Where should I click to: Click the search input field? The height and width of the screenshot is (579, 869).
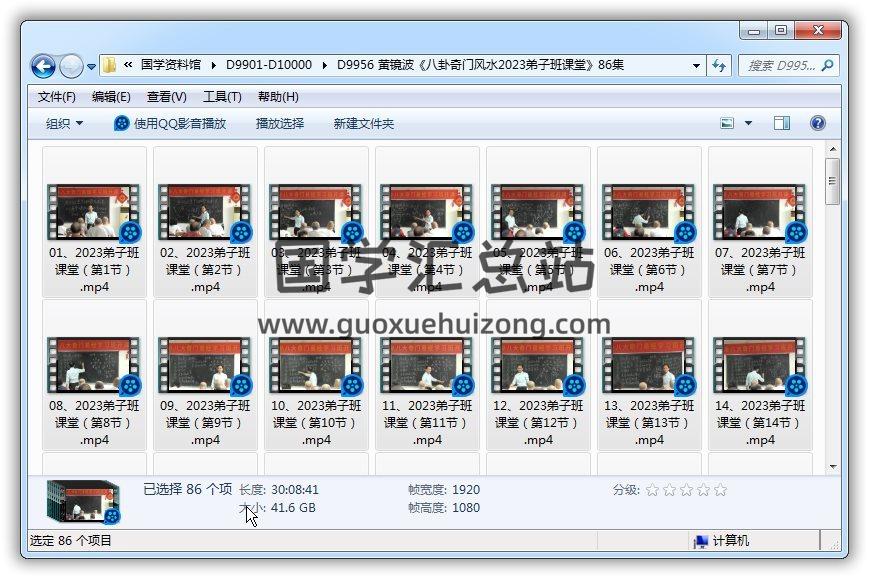click(780, 66)
